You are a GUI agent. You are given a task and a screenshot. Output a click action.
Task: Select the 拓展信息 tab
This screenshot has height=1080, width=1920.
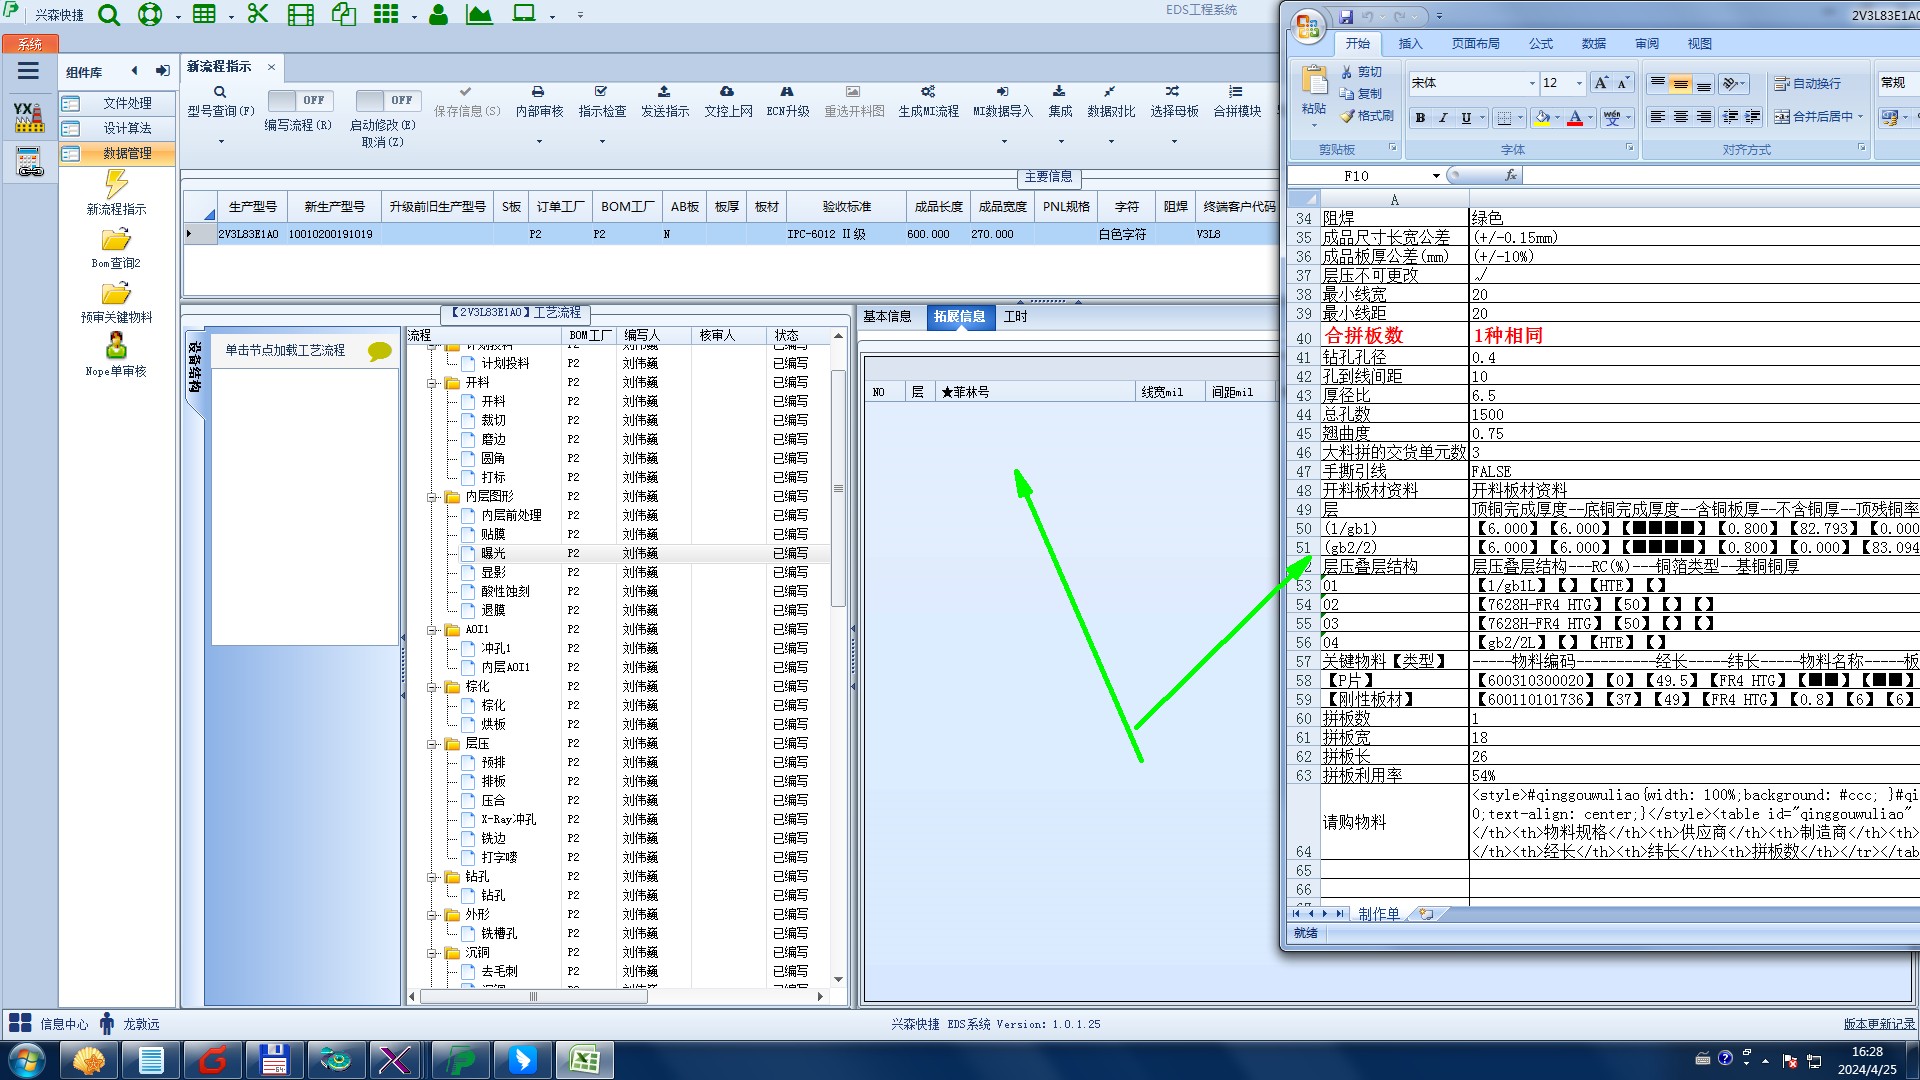(x=959, y=317)
